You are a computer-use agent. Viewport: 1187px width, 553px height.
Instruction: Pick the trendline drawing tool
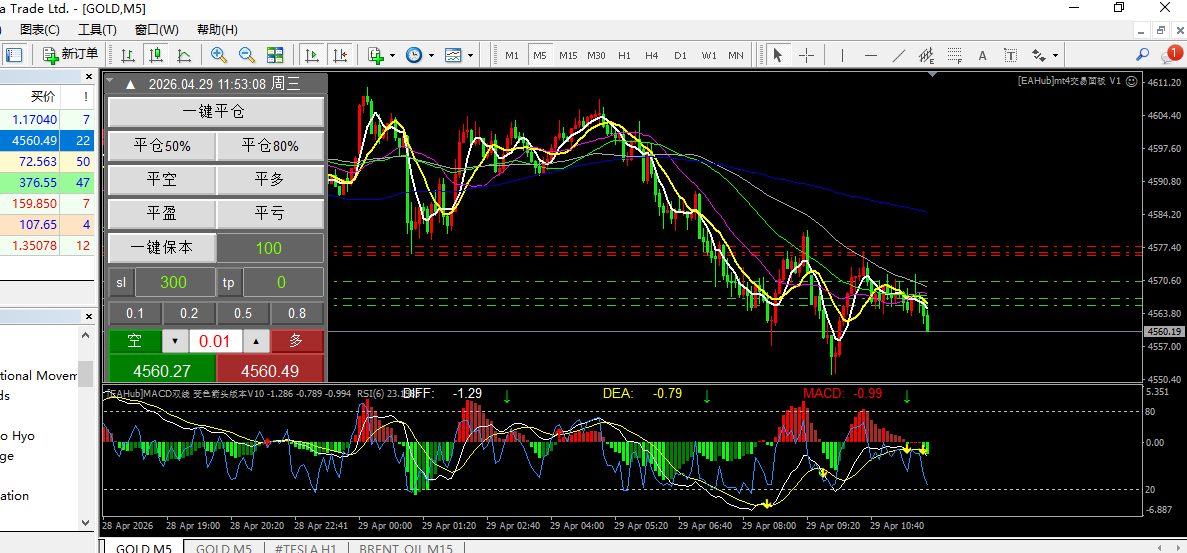898,55
